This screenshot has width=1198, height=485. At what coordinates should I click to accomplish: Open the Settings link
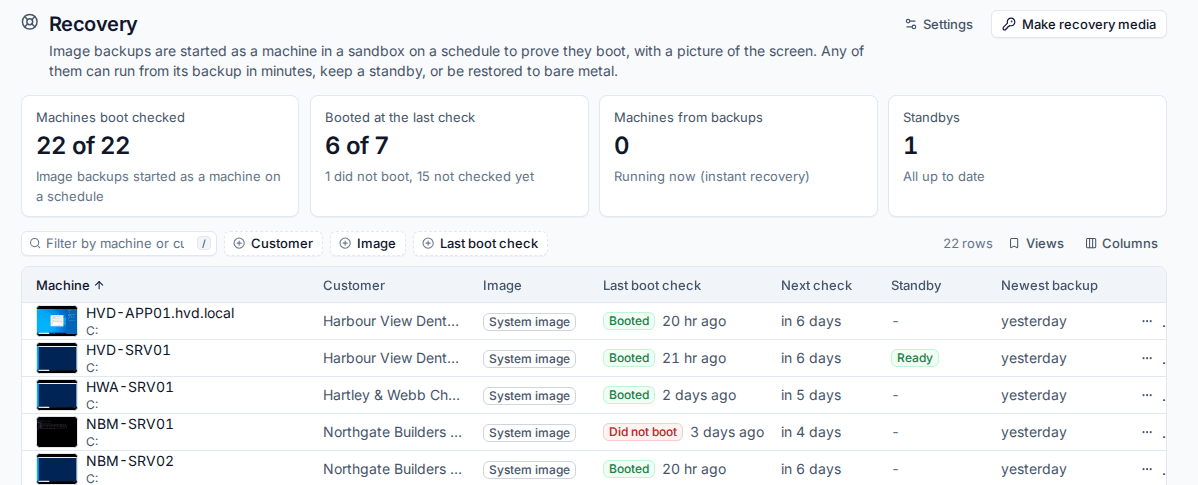(939, 24)
